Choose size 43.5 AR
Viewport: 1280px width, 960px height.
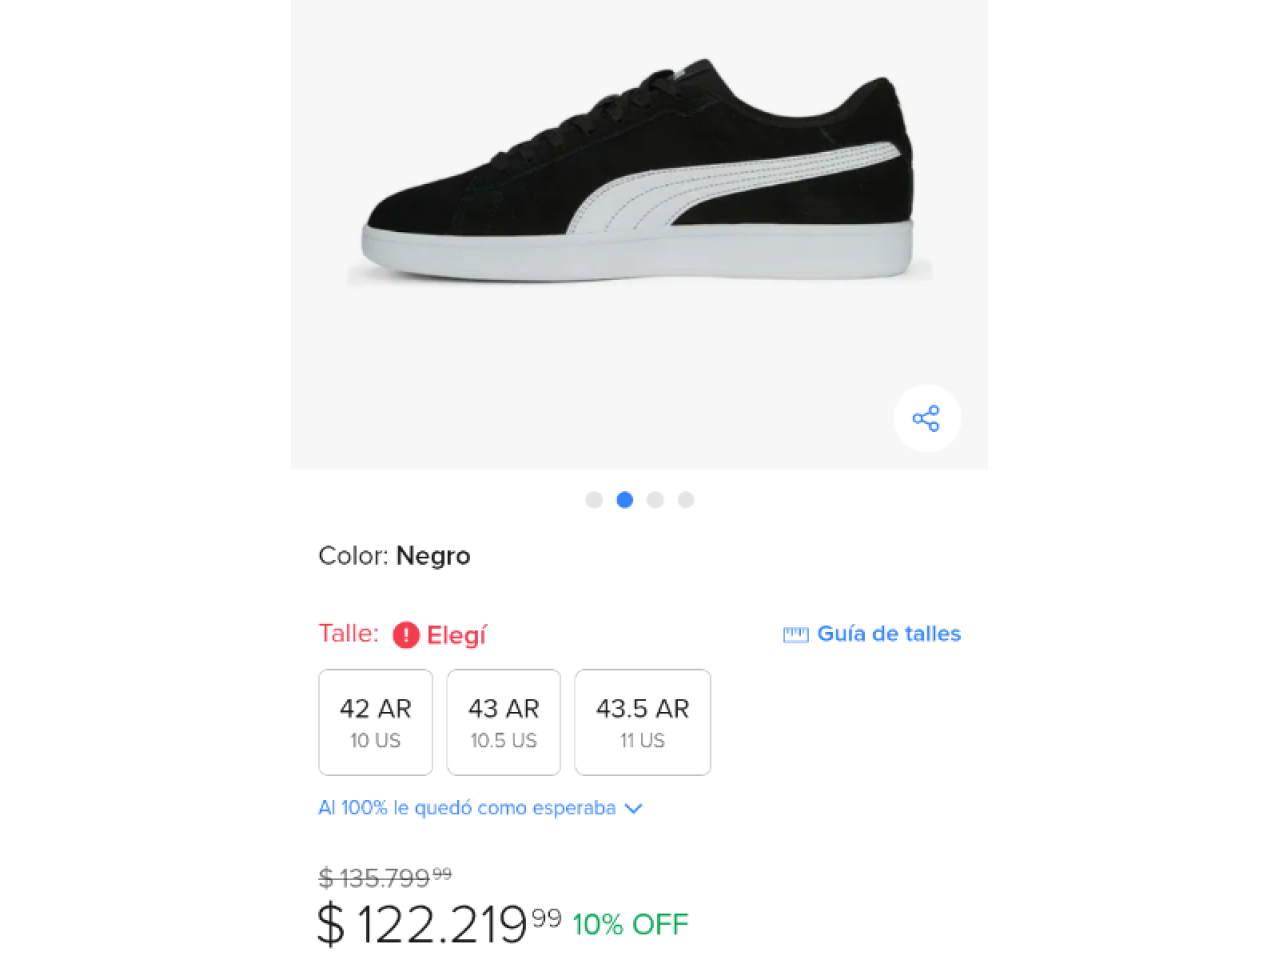click(643, 722)
